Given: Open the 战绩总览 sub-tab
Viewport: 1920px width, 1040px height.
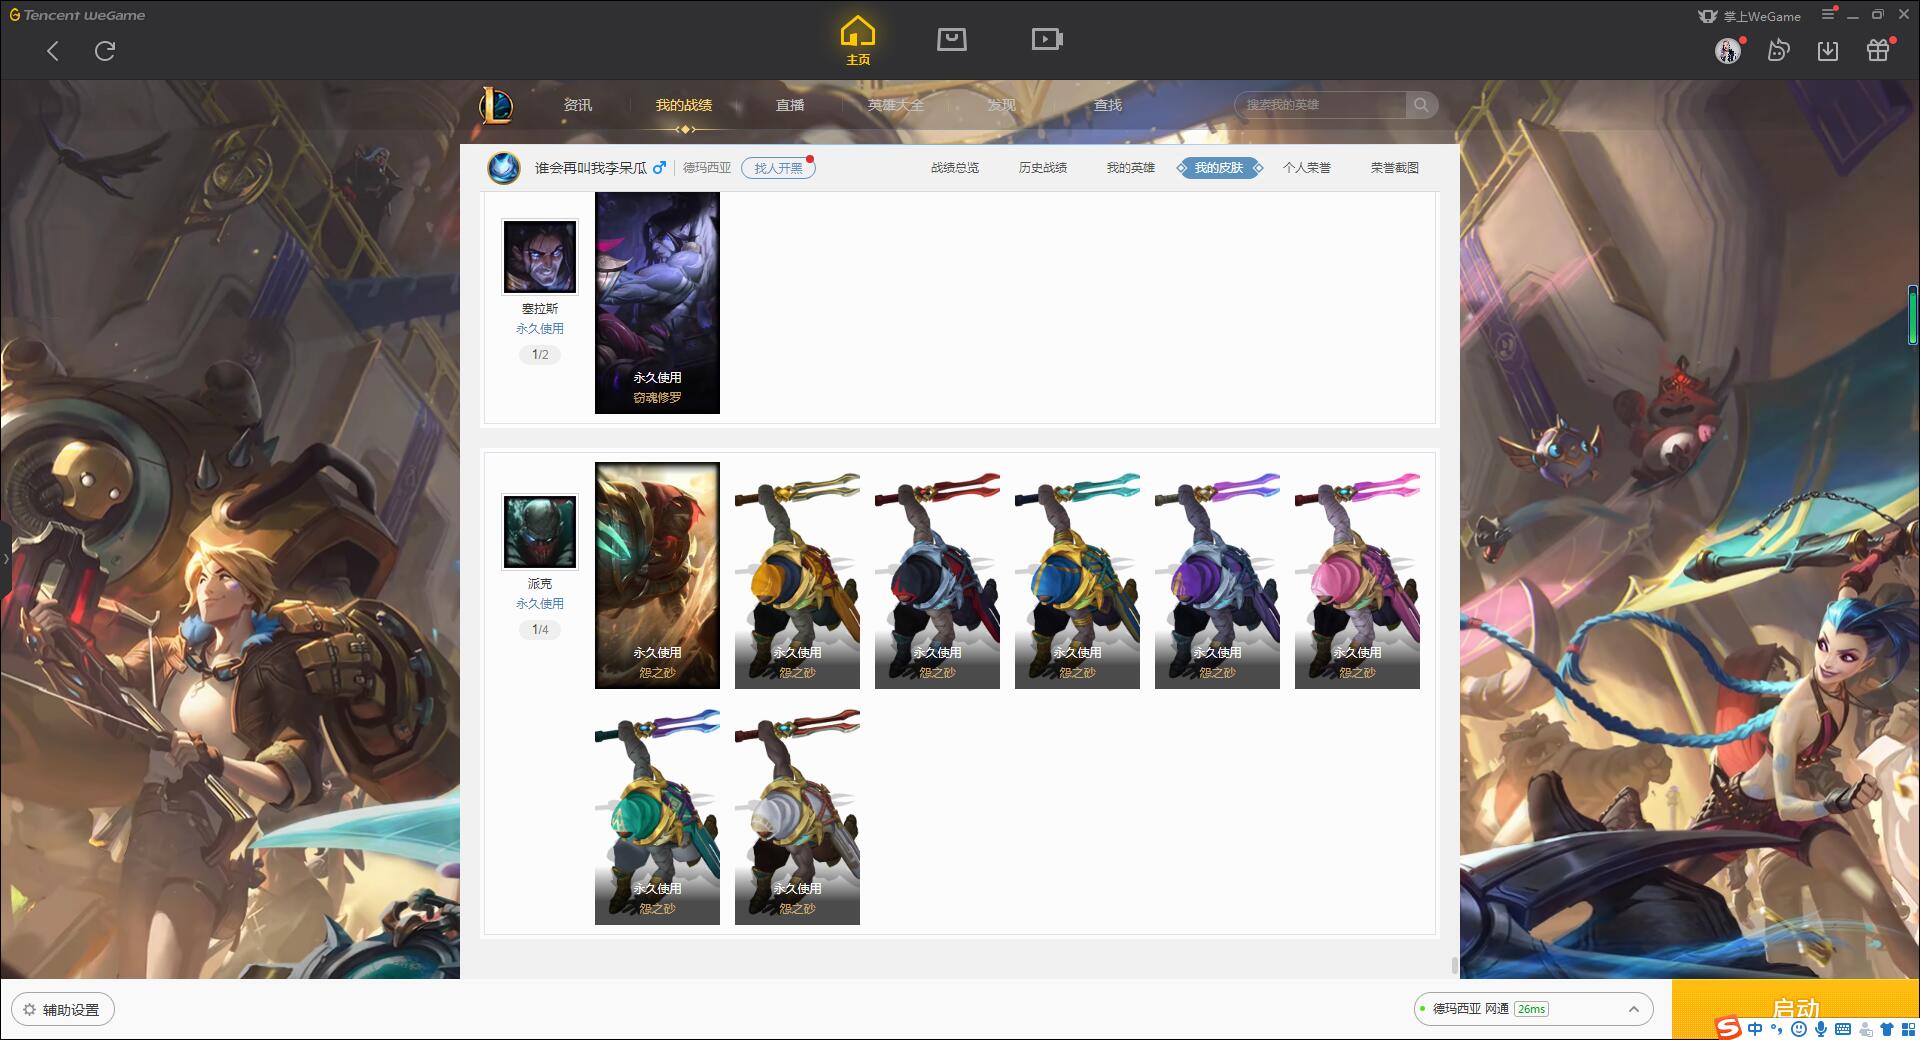Looking at the screenshot, I should [955, 168].
